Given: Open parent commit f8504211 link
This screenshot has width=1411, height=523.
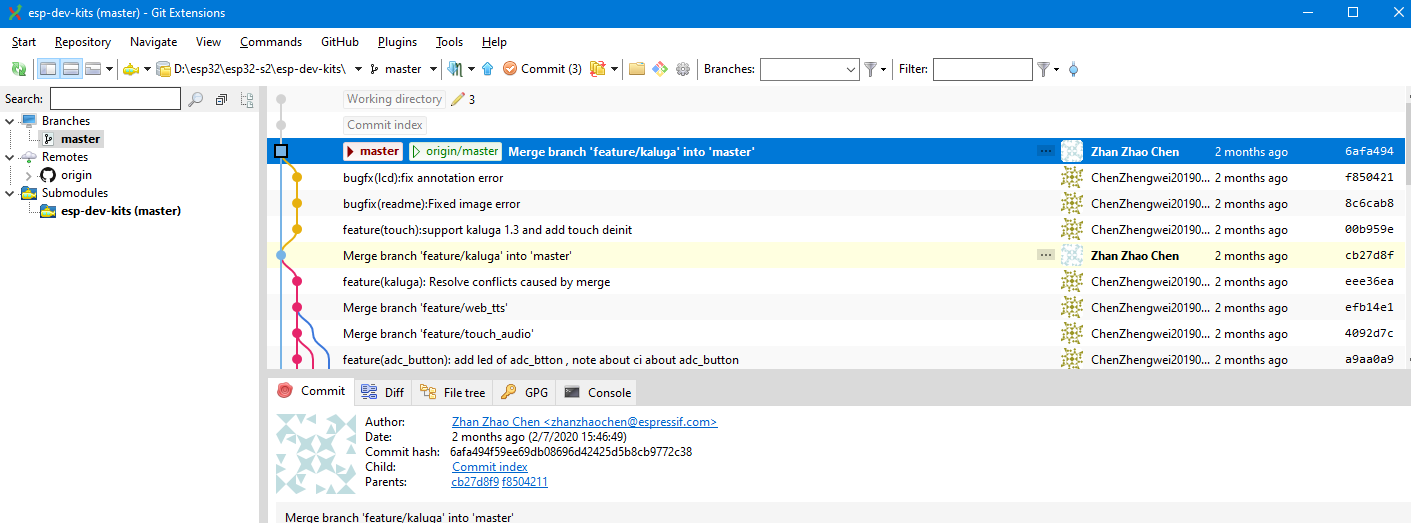Looking at the screenshot, I should pyautogui.click(x=525, y=482).
